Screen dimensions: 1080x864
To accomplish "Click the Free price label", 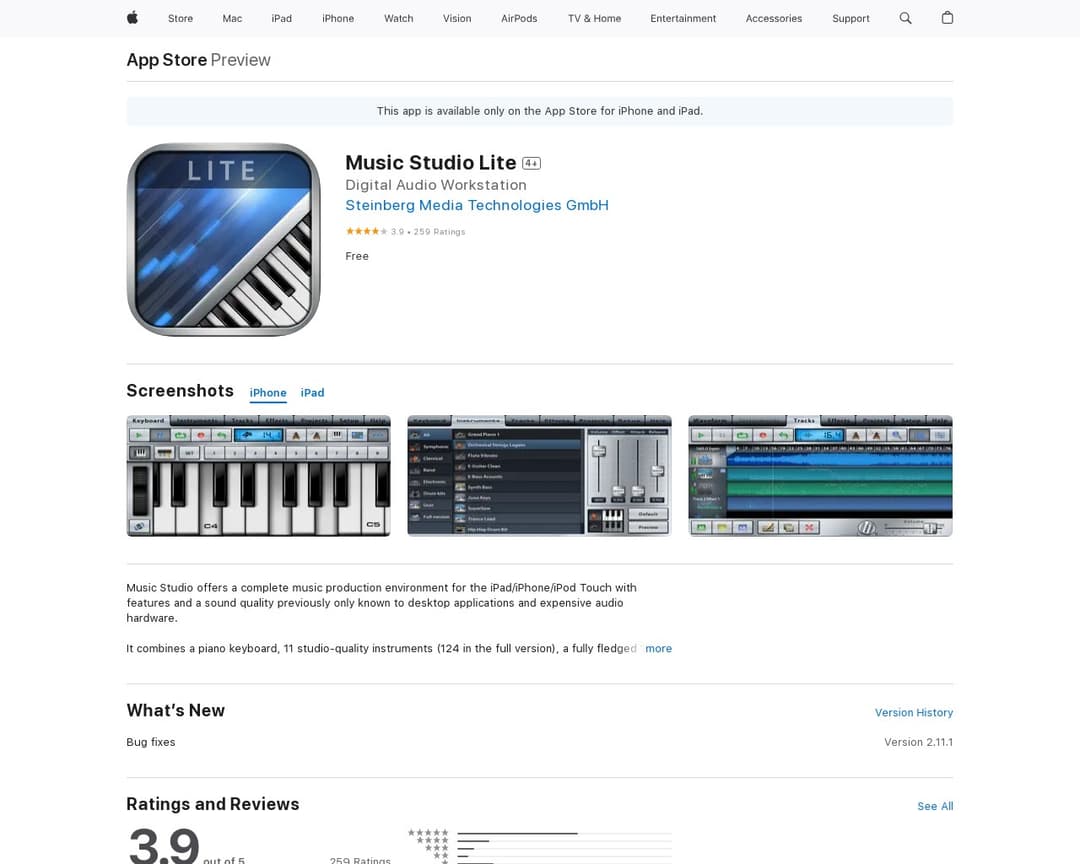I will click(x=357, y=256).
